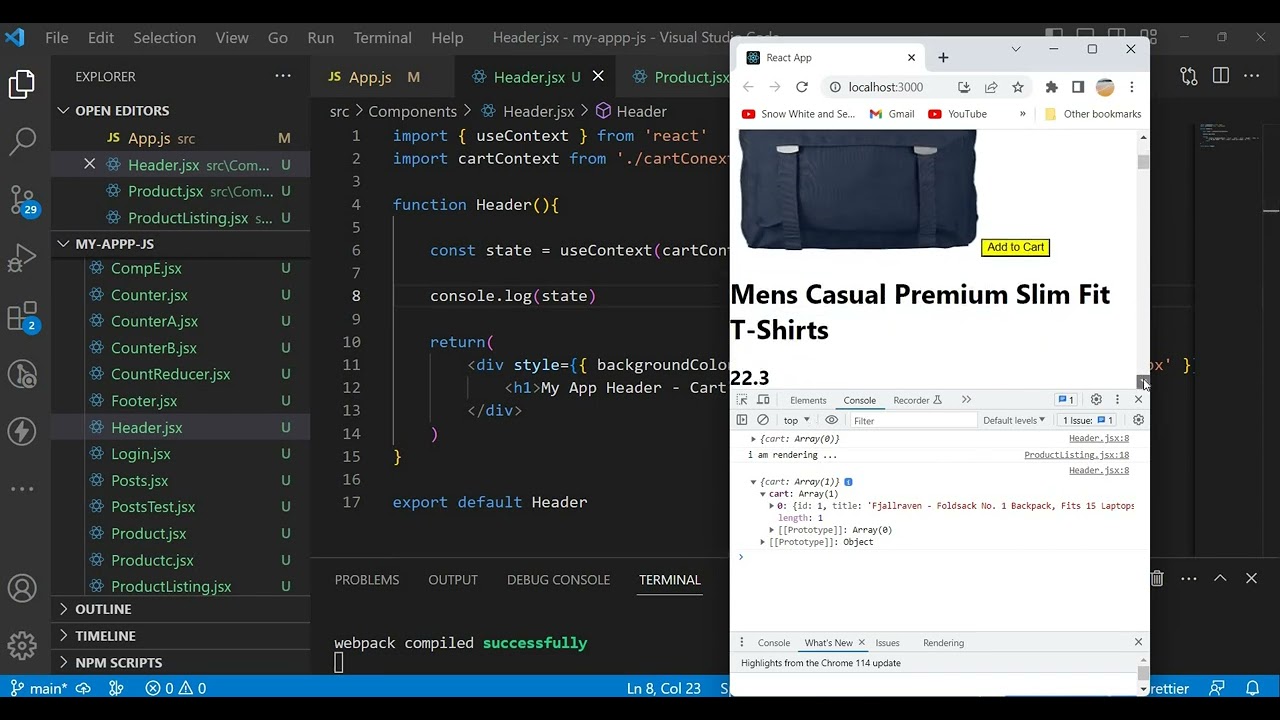
Task: Toggle device toolbar in DevTools
Action: [763, 400]
